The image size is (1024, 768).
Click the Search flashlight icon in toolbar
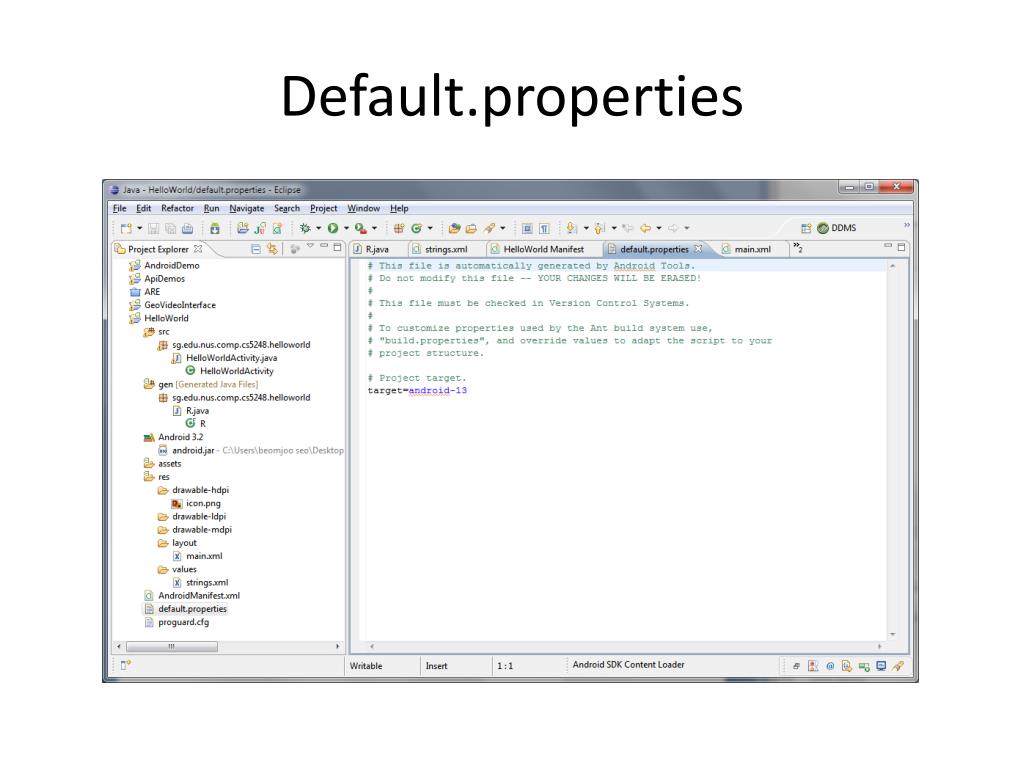pos(489,228)
